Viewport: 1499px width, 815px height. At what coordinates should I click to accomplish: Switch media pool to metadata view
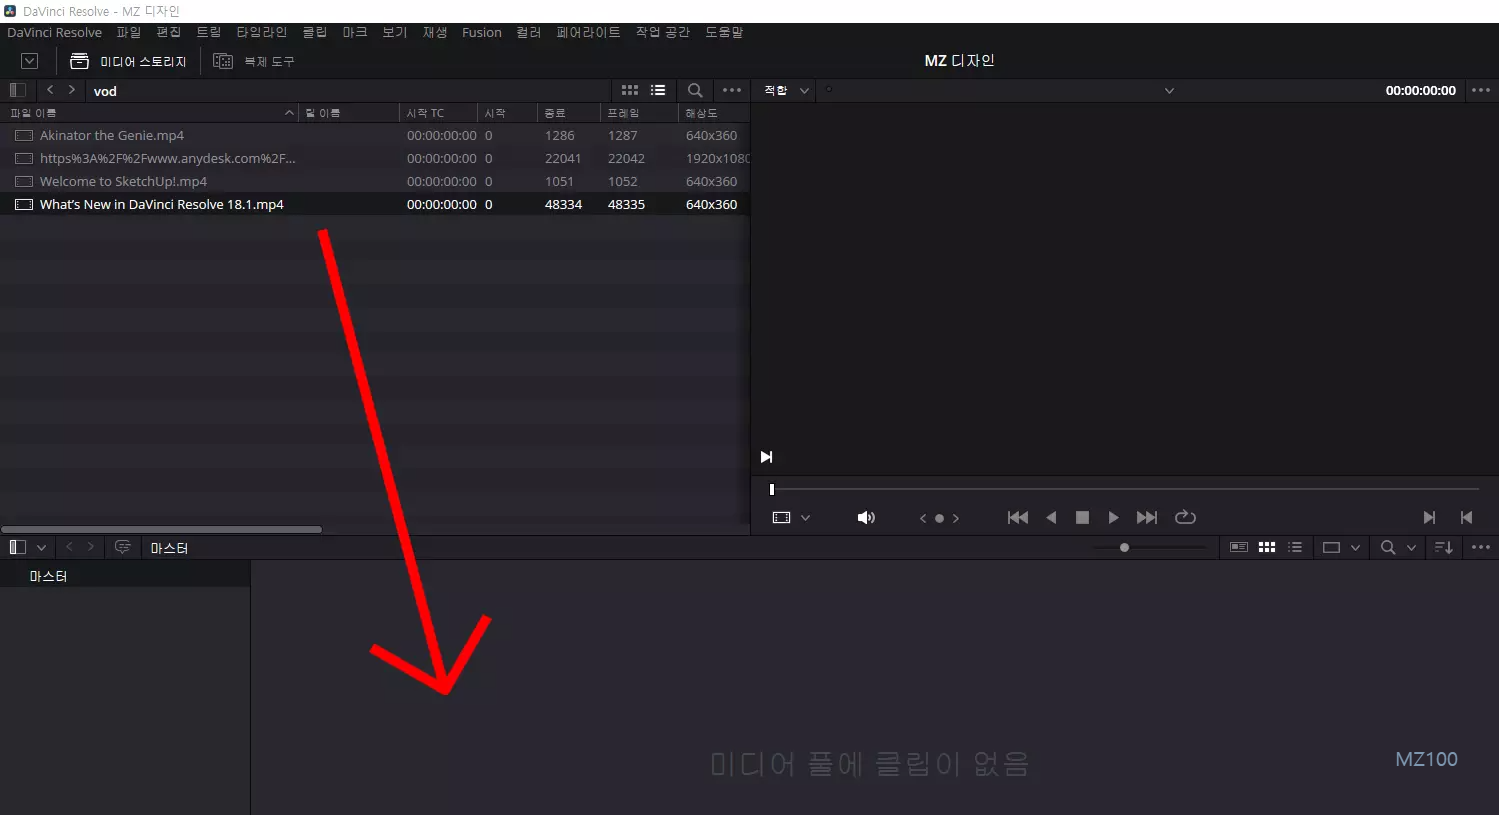[x=1238, y=547]
